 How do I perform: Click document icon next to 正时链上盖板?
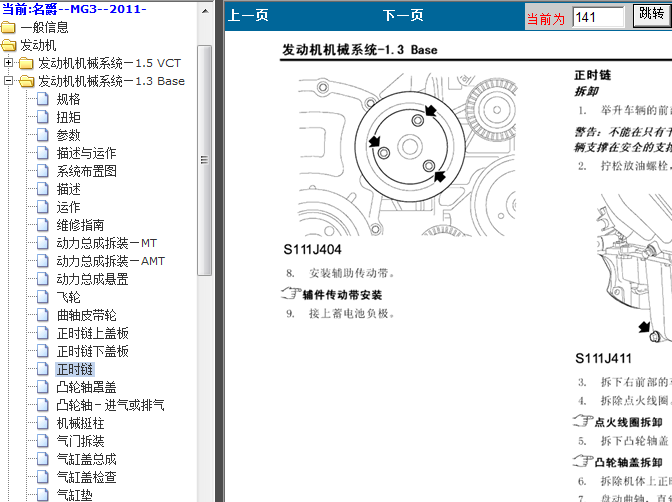click(42, 333)
